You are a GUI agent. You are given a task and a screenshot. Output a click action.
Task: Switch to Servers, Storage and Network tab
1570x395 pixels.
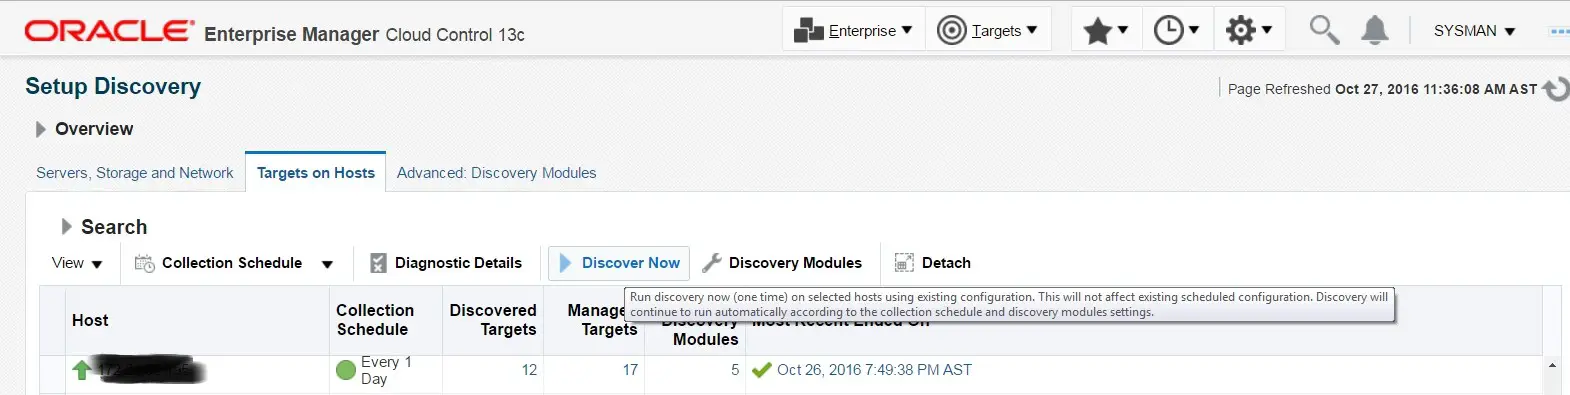click(x=135, y=173)
